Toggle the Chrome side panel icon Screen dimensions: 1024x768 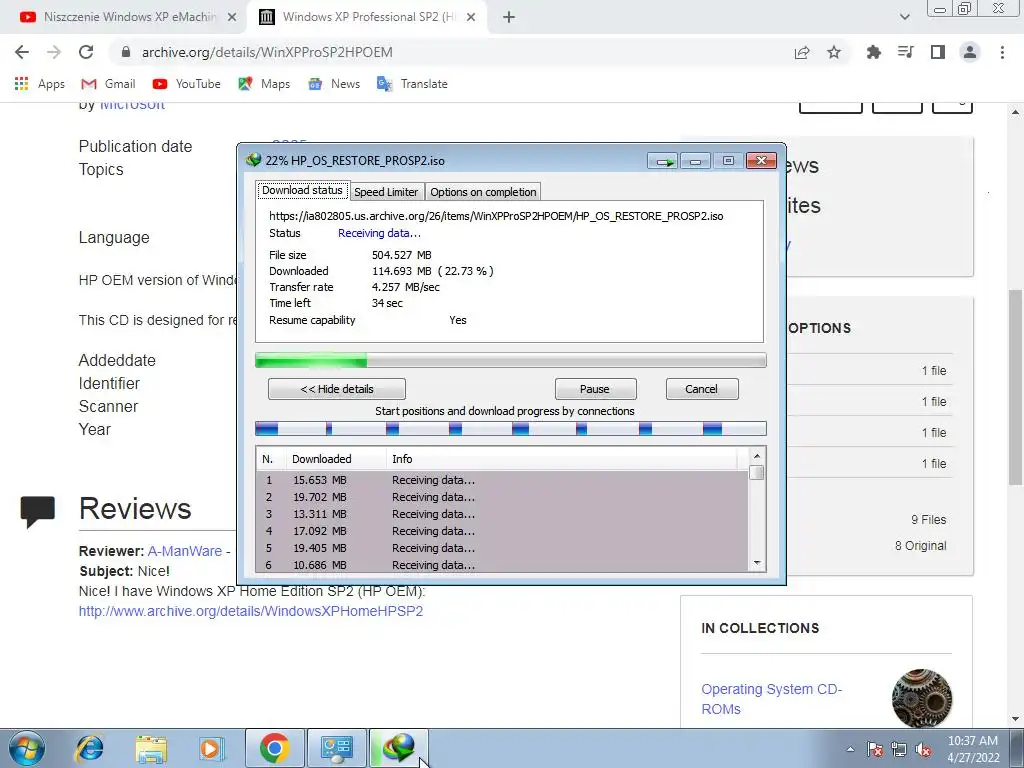938,52
